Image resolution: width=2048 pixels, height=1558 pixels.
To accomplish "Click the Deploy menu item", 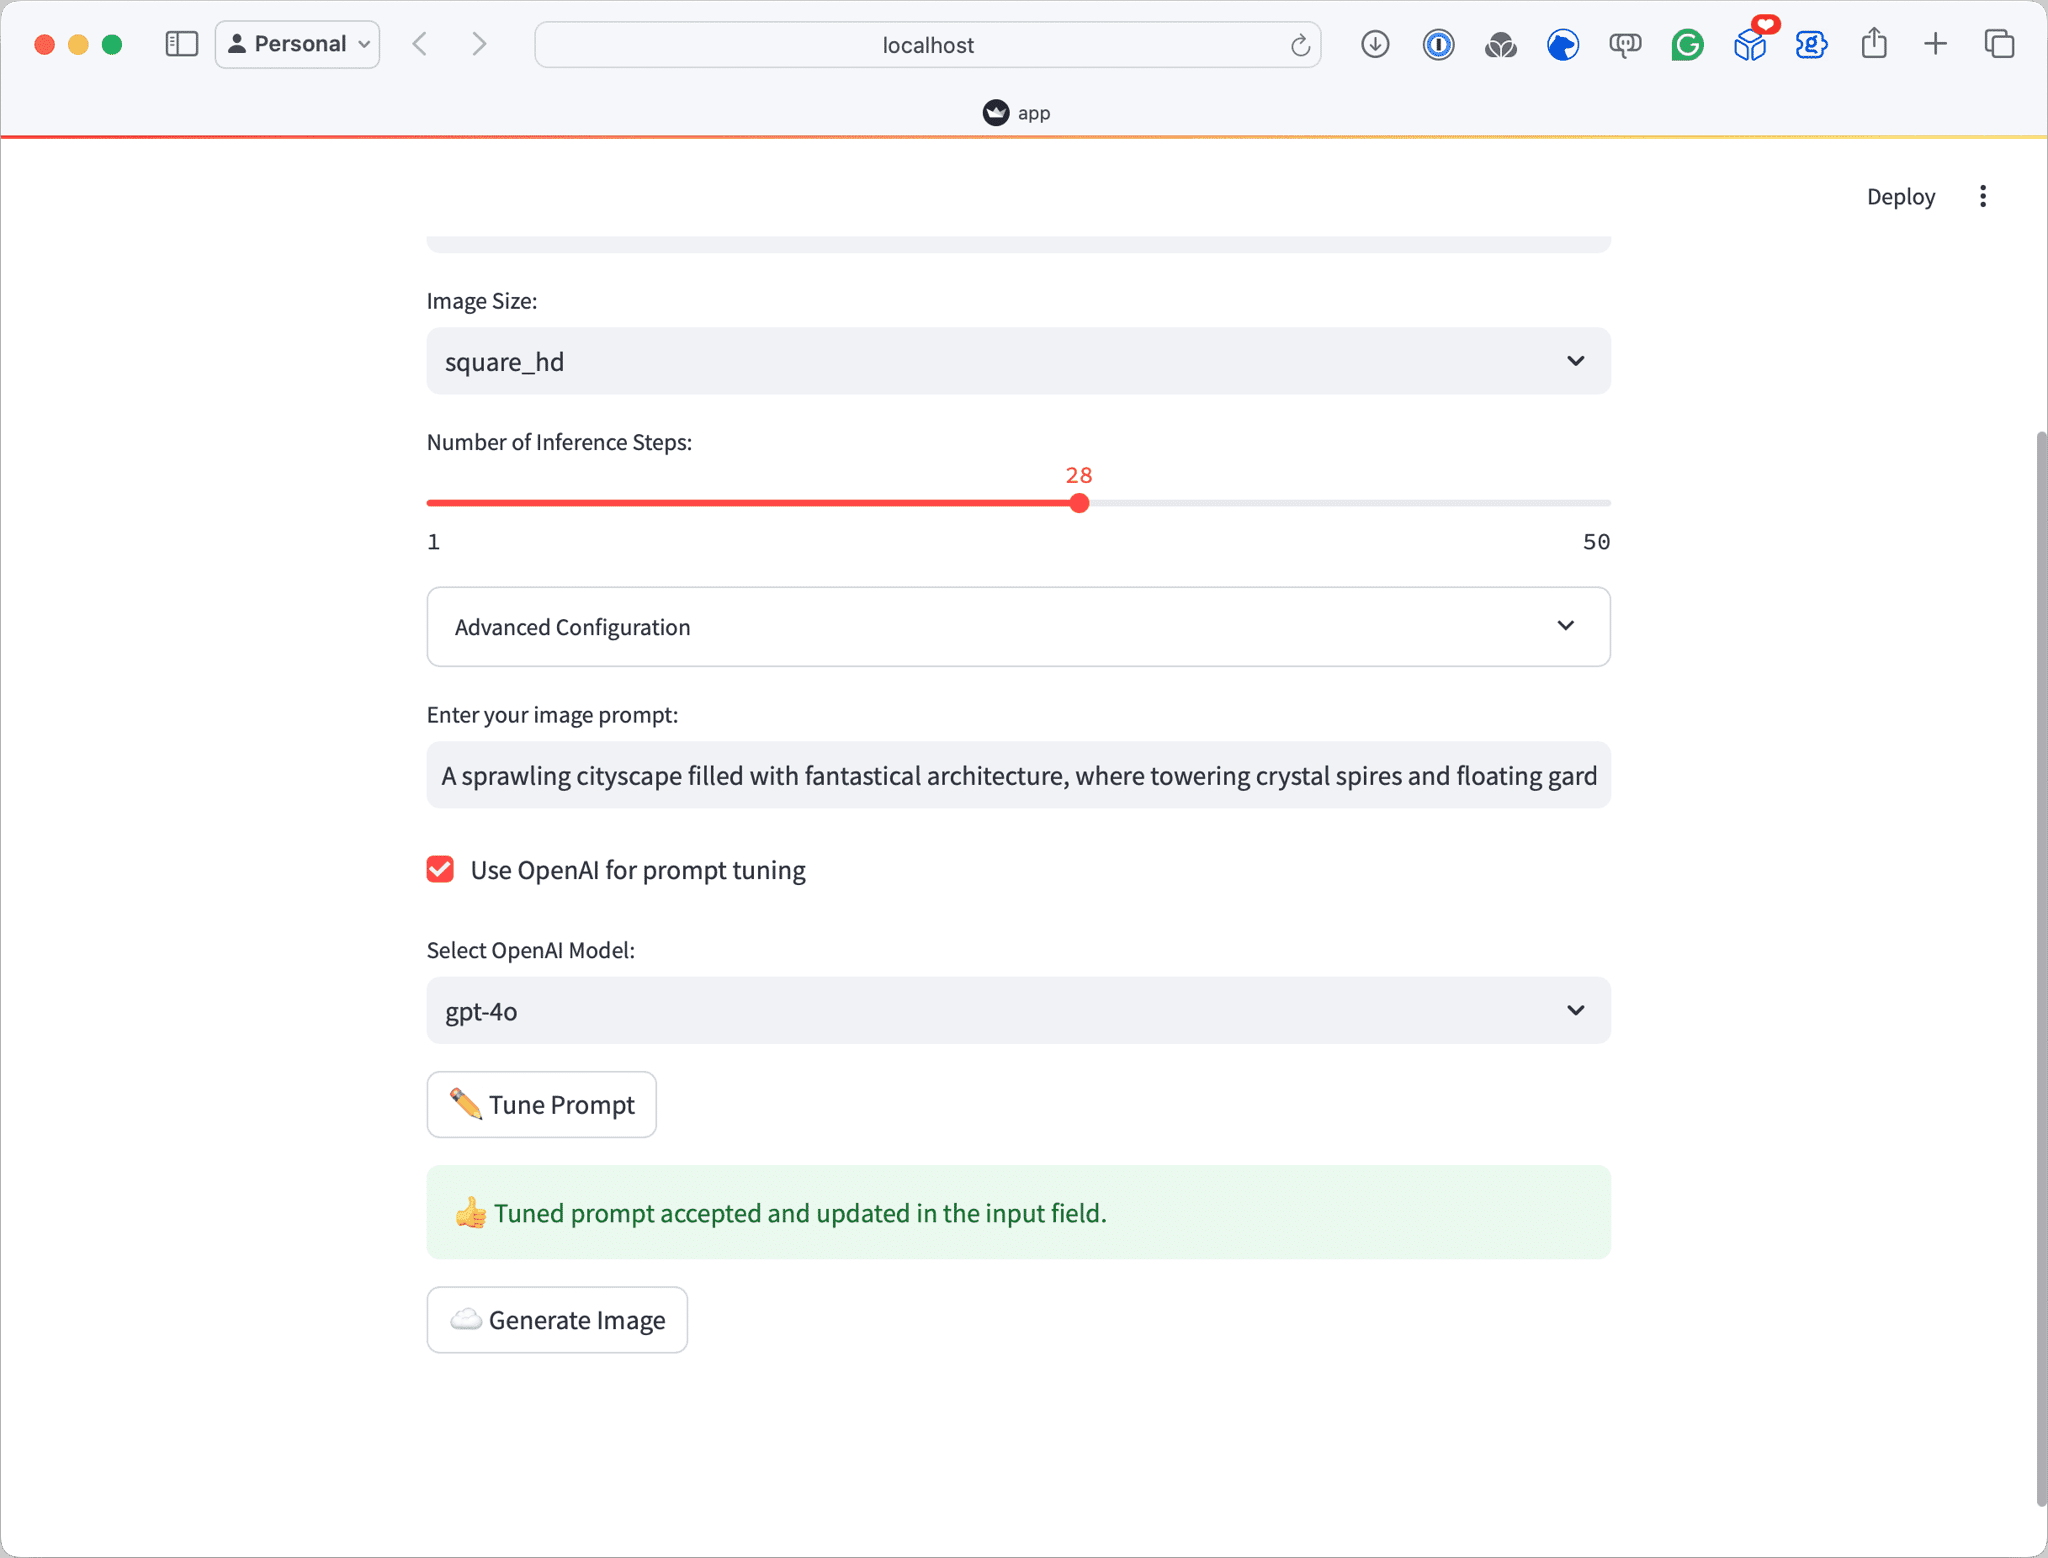I will pyautogui.click(x=1900, y=196).
